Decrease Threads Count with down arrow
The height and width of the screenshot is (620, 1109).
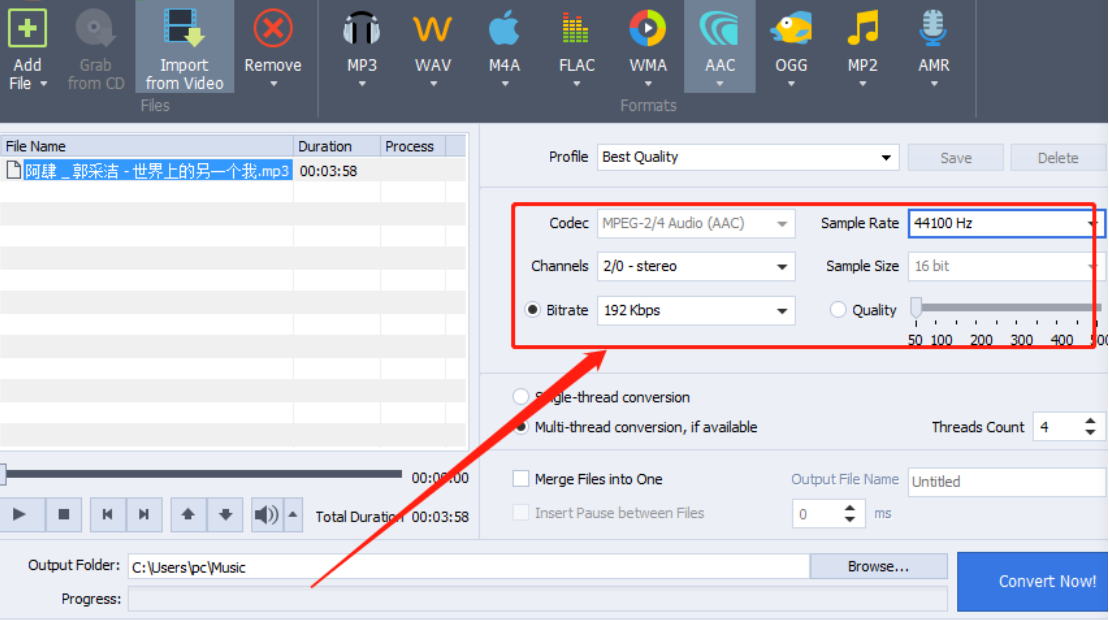[1090, 432]
